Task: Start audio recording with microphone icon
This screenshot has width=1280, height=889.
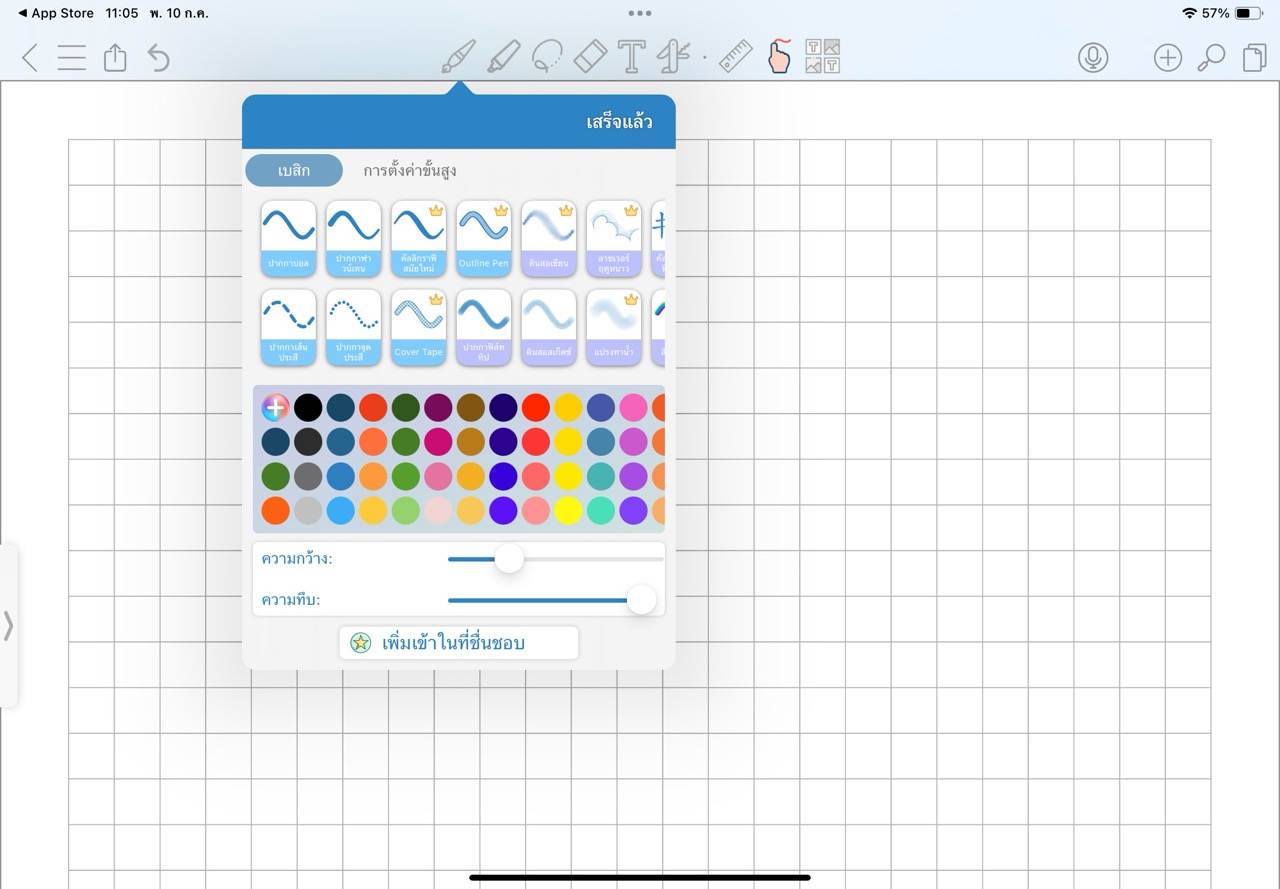Action: [1093, 58]
